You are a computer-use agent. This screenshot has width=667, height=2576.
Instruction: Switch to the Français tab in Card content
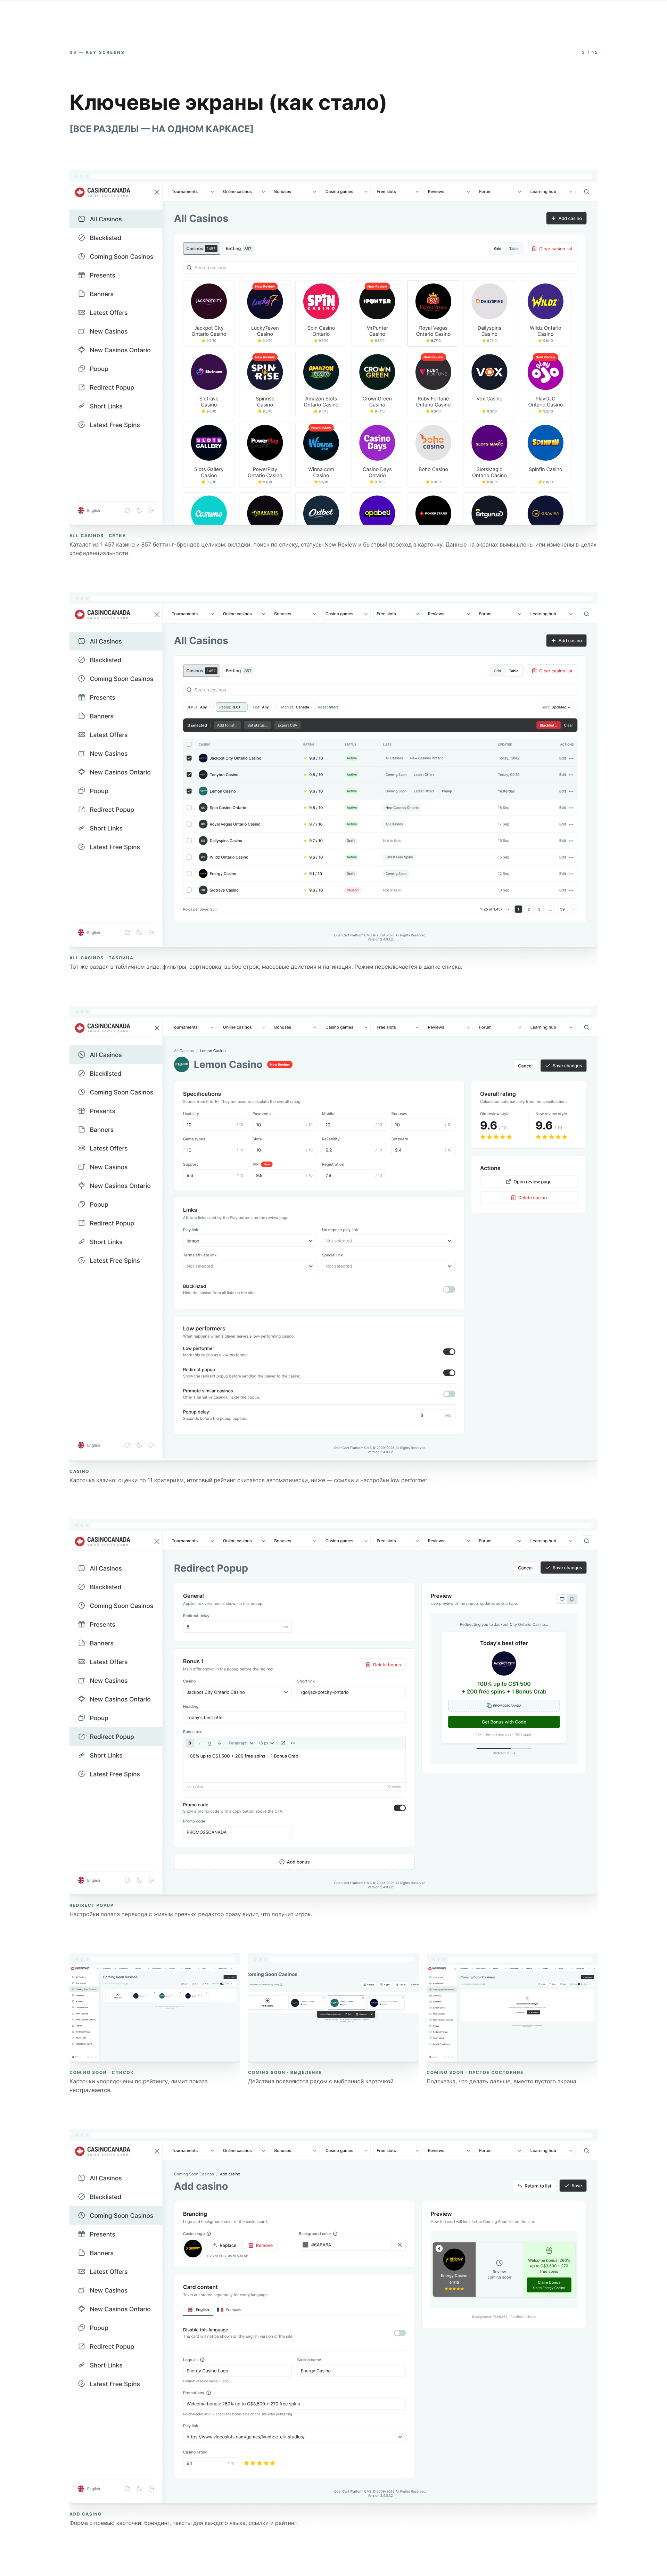click(x=229, y=2310)
